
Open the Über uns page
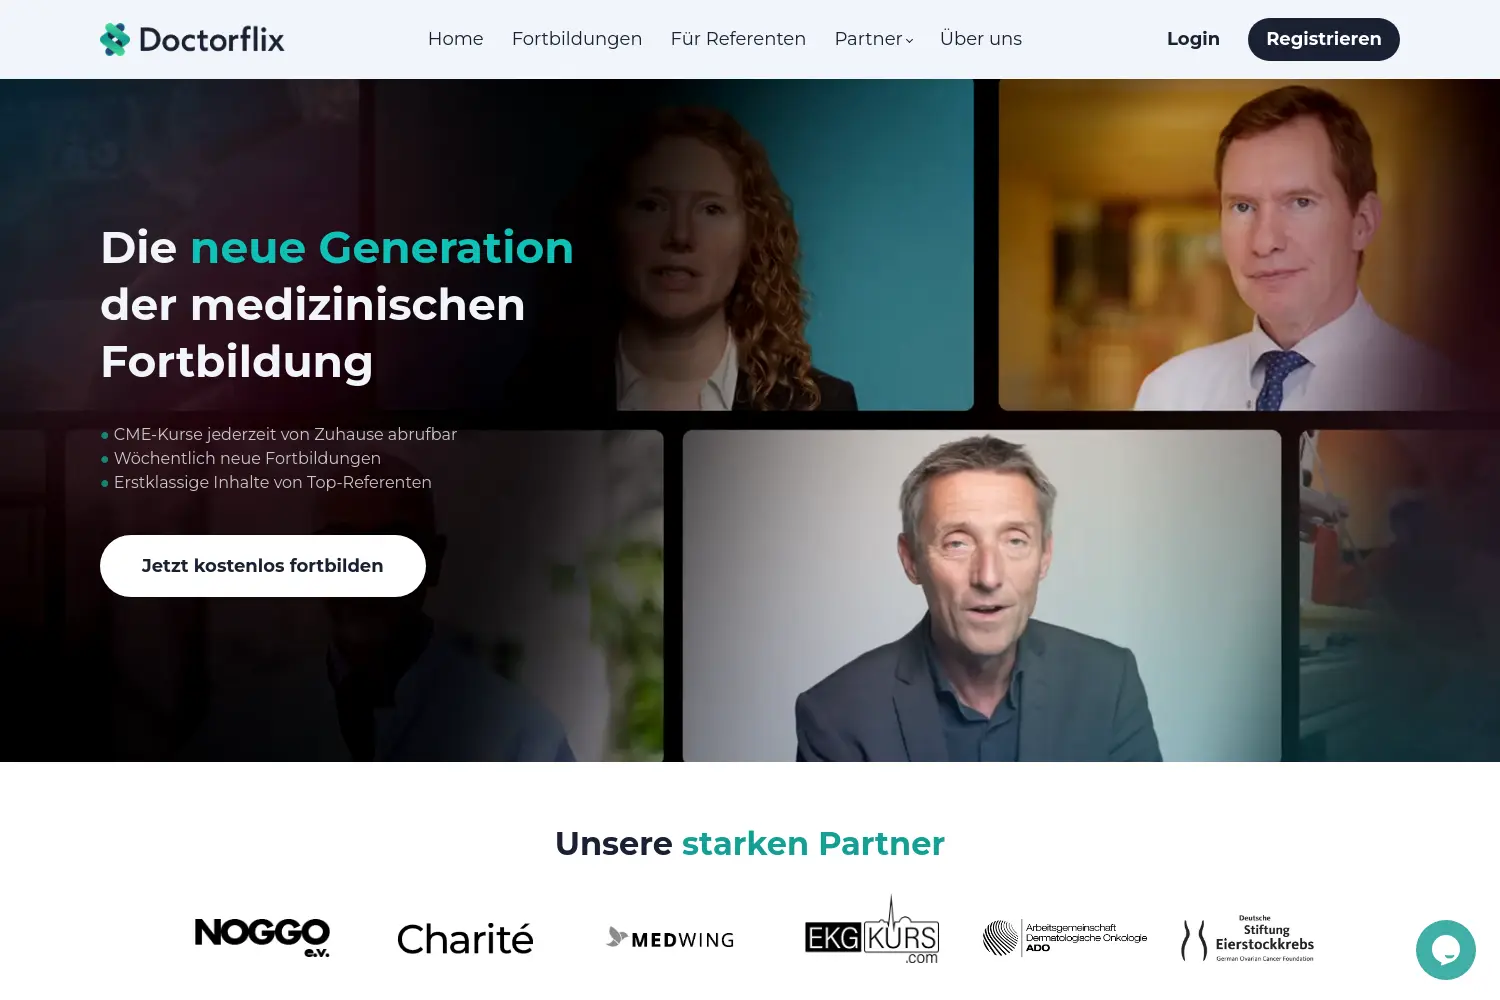(981, 39)
